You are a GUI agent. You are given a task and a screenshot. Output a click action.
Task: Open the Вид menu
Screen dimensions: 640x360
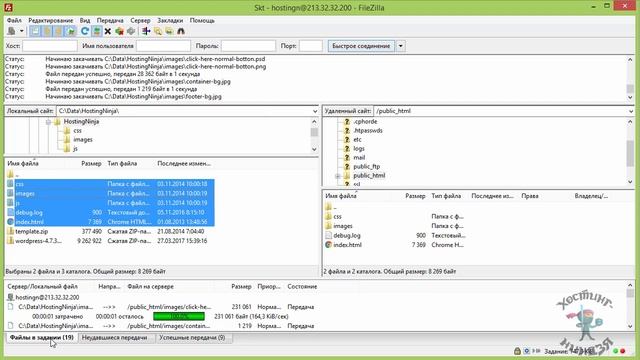coord(85,20)
